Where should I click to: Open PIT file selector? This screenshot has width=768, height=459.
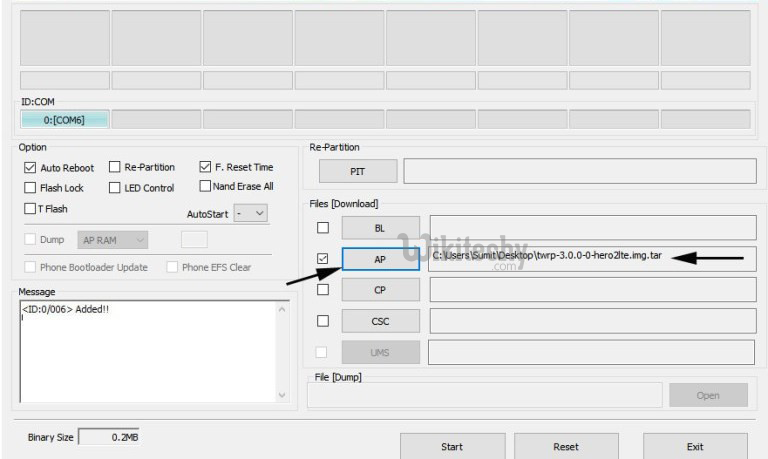click(x=357, y=171)
